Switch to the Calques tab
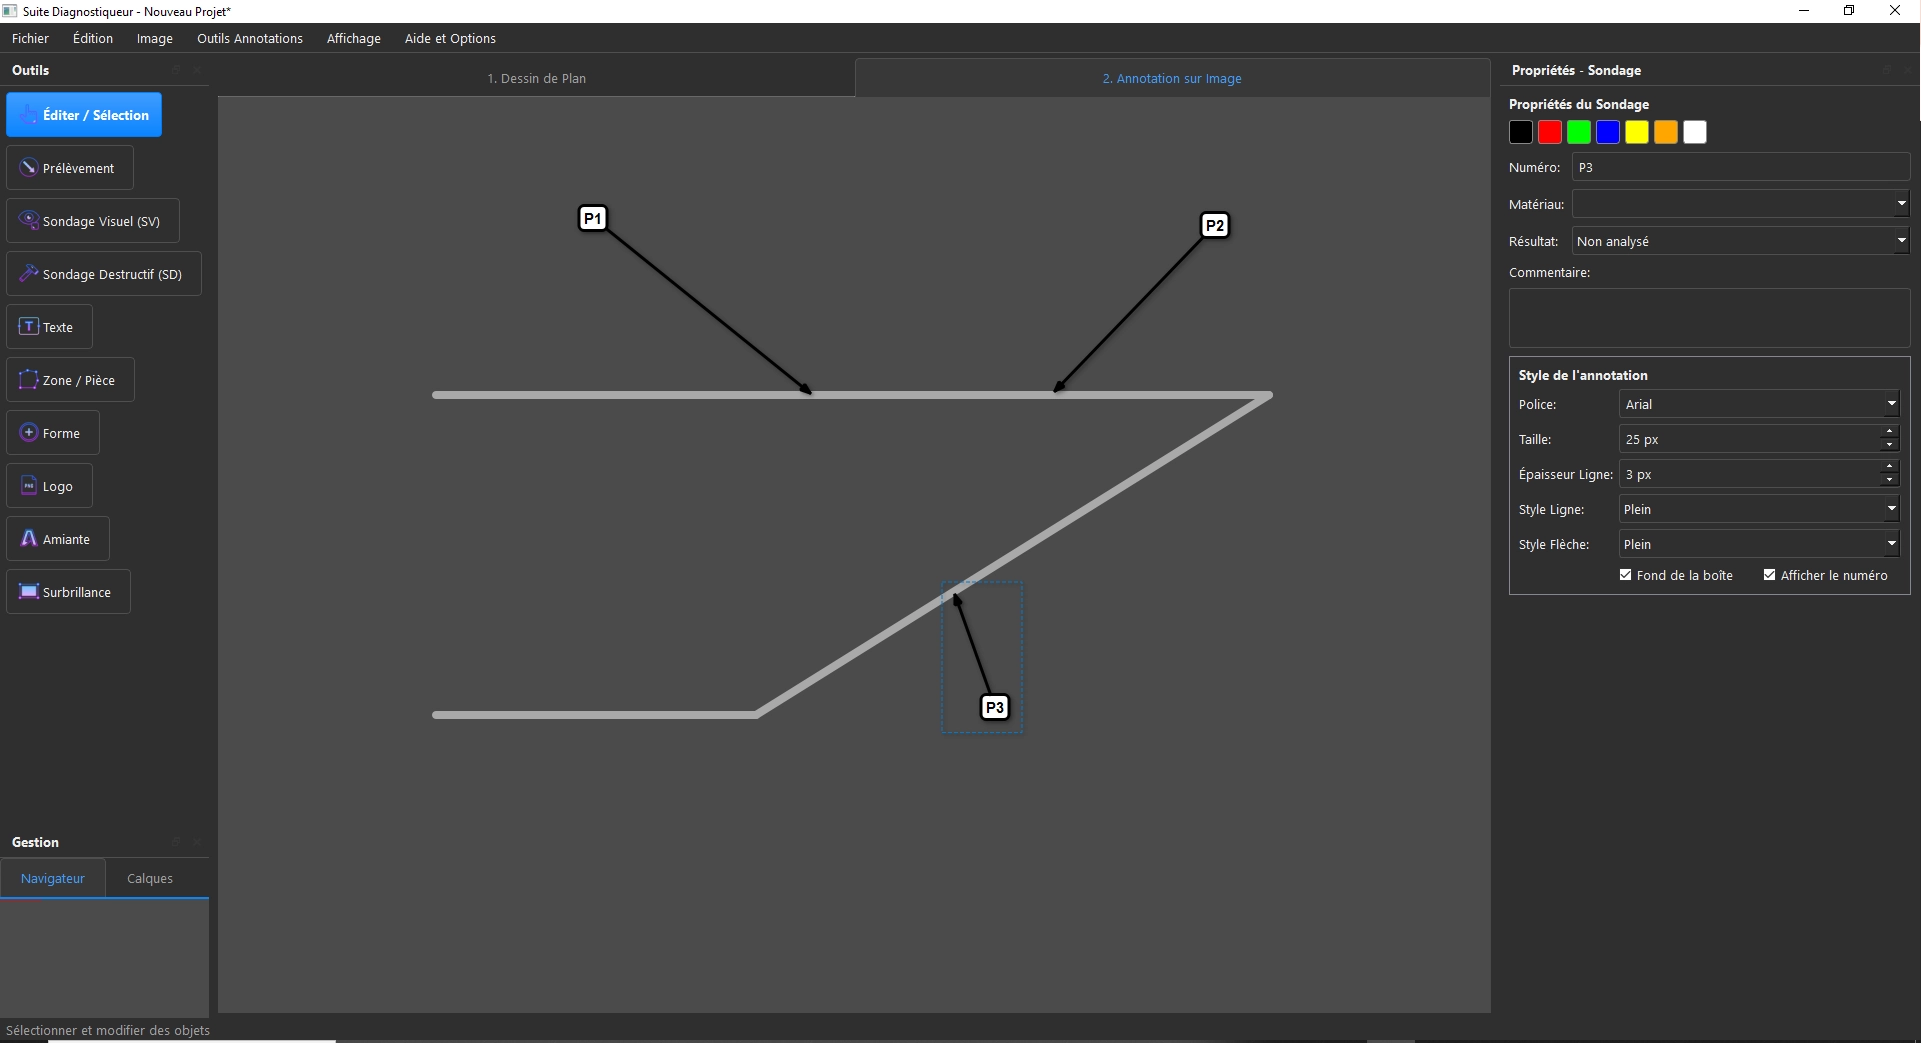Viewport: 1921px width, 1043px height. pos(150,878)
